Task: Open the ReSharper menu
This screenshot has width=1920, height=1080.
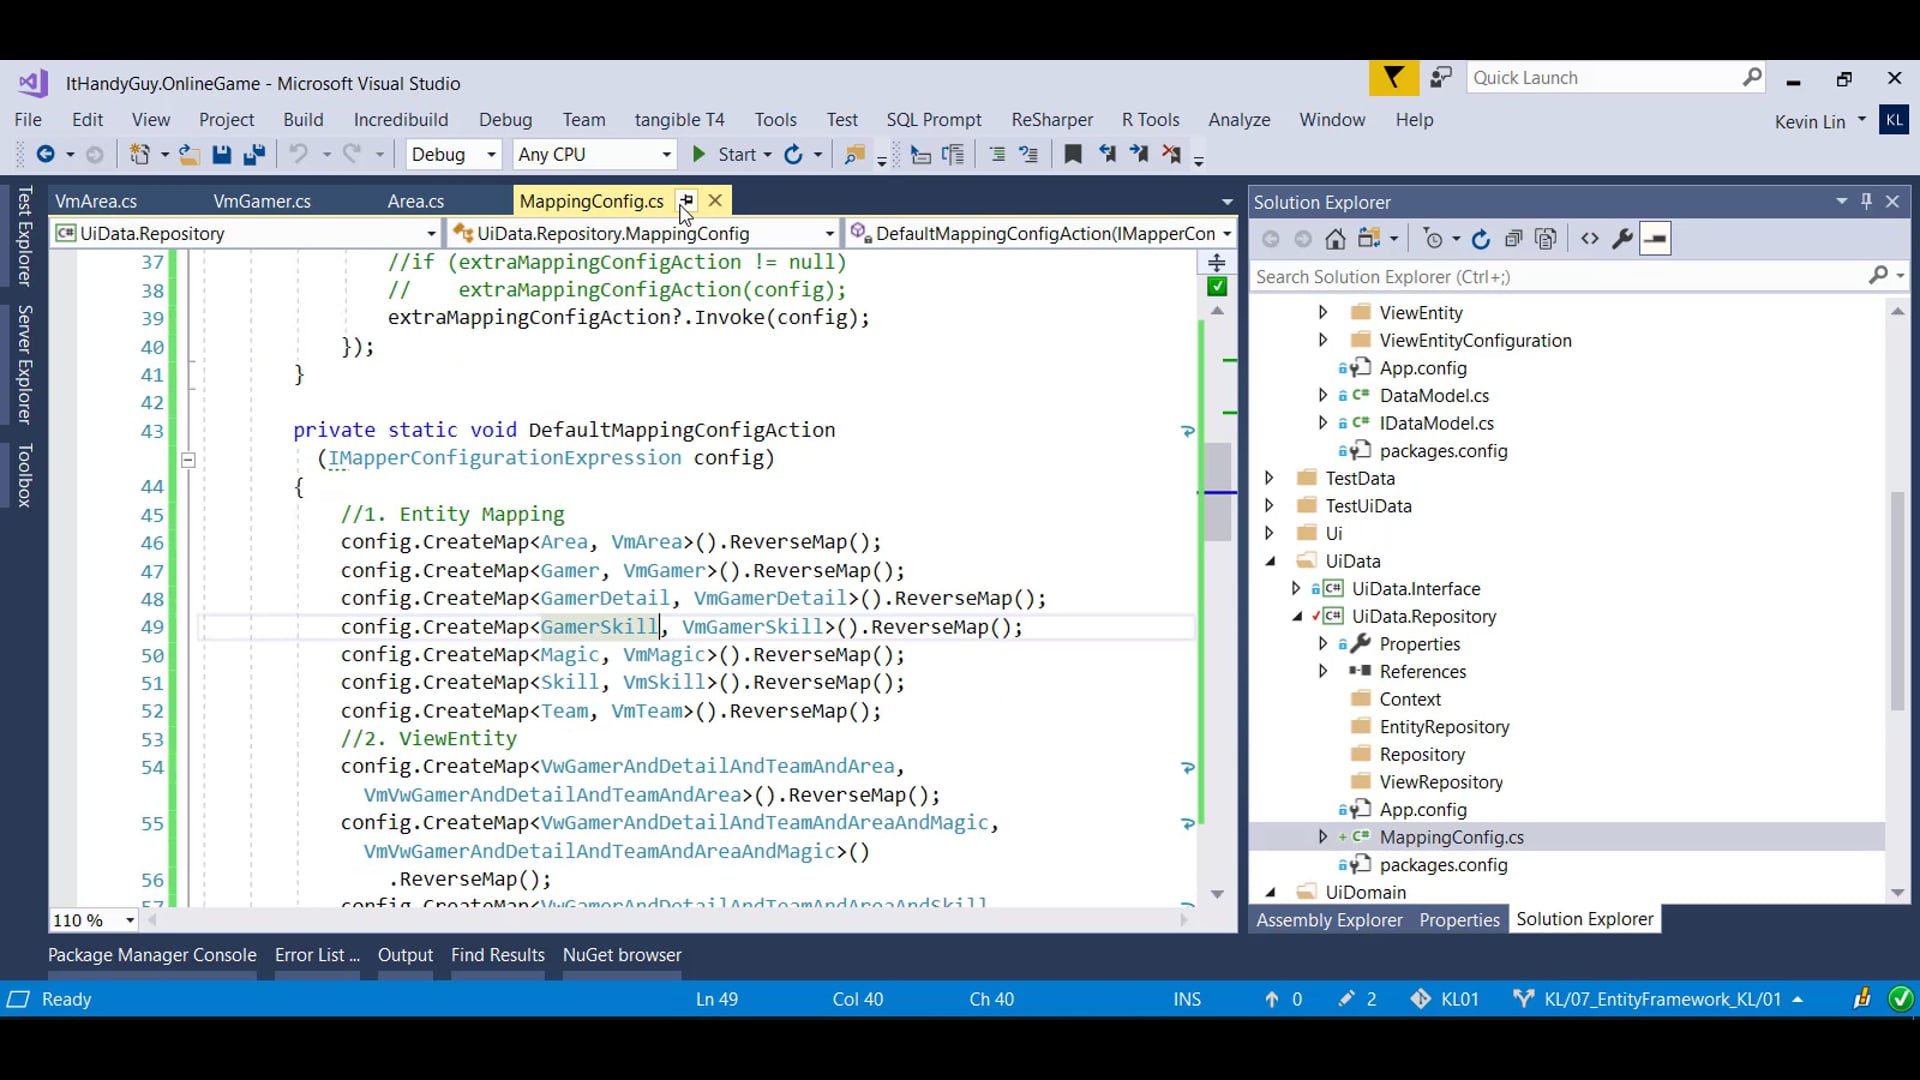Action: [1051, 120]
